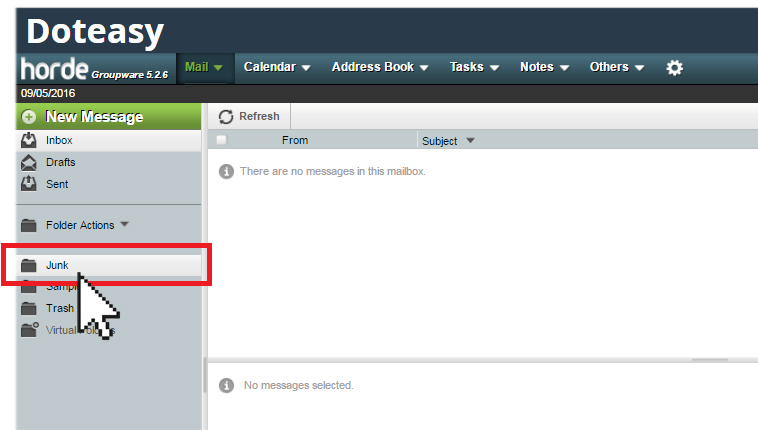The height and width of the screenshot is (430, 758).
Task: Click the No messages selected info icon
Action: coord(226,386)
